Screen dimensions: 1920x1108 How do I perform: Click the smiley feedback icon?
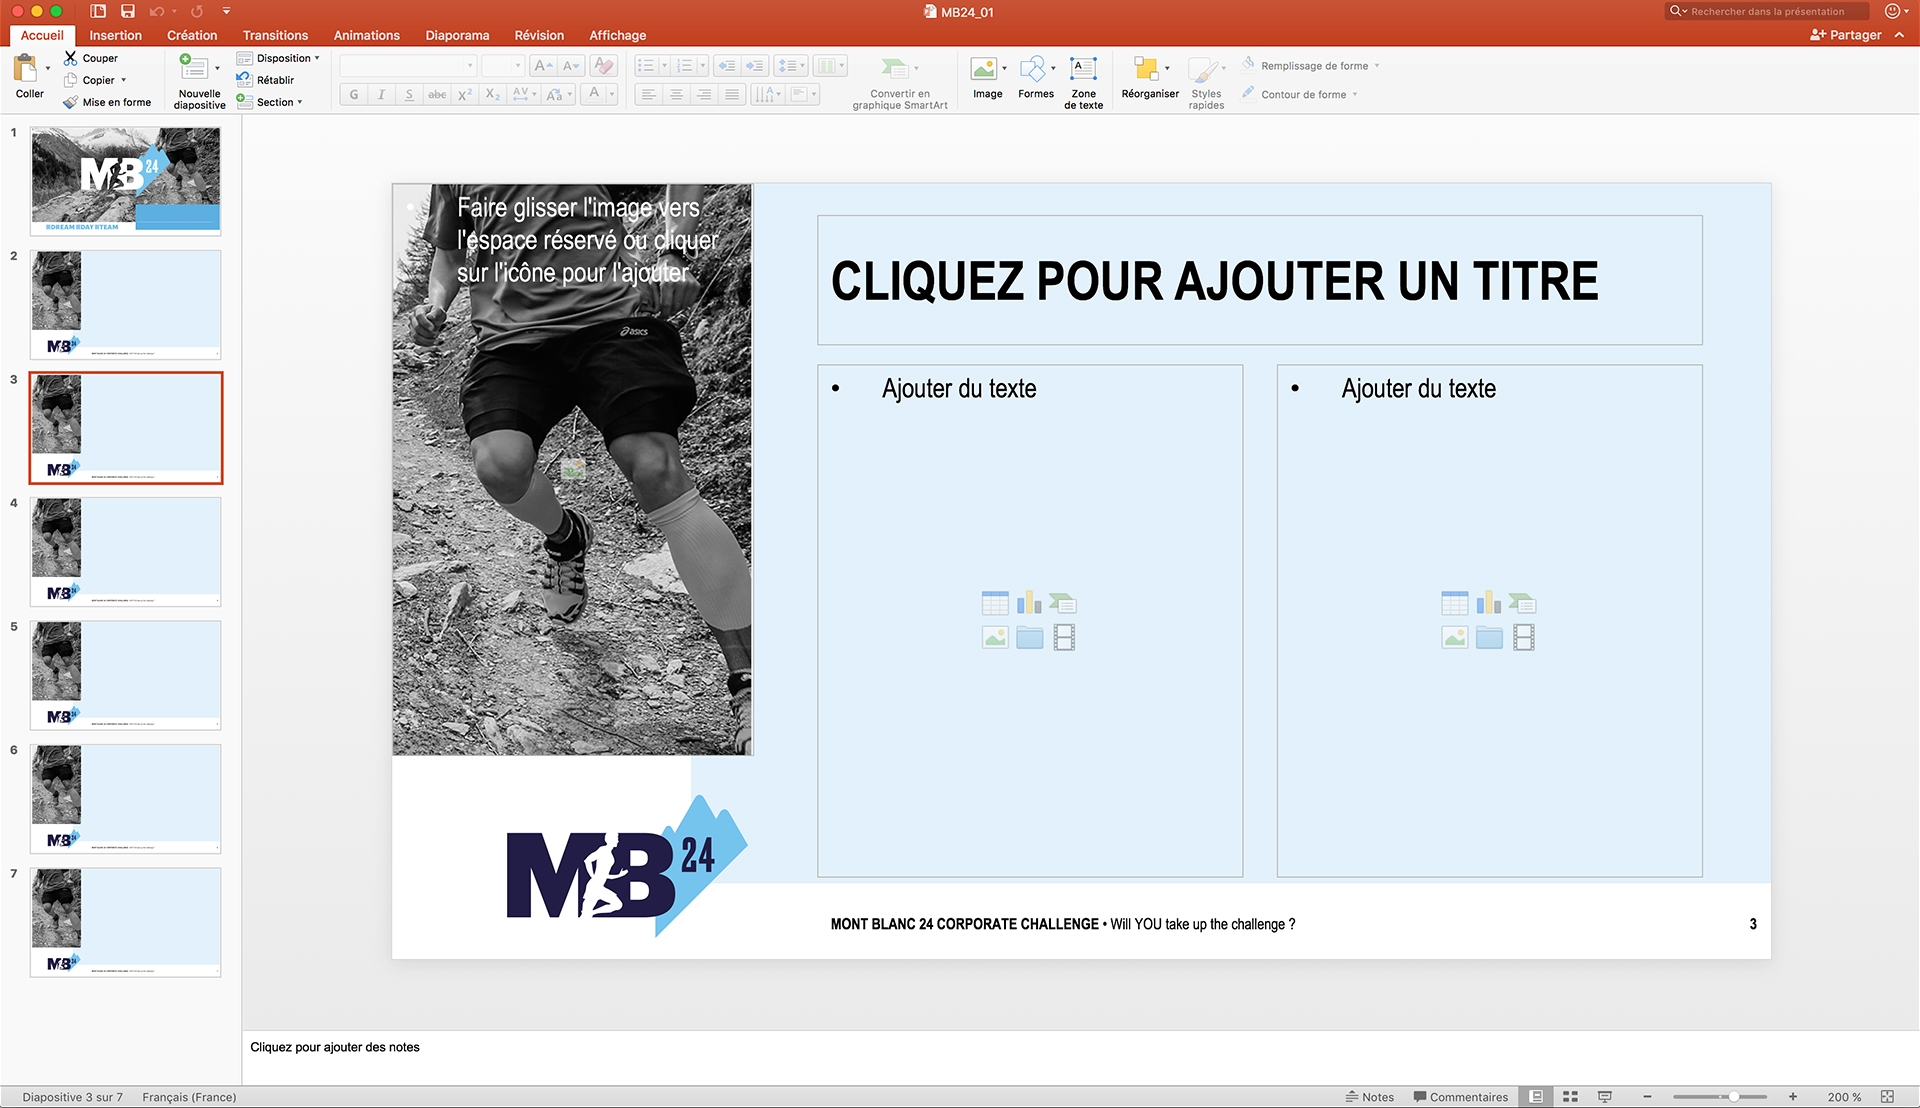pos(1892,11)
